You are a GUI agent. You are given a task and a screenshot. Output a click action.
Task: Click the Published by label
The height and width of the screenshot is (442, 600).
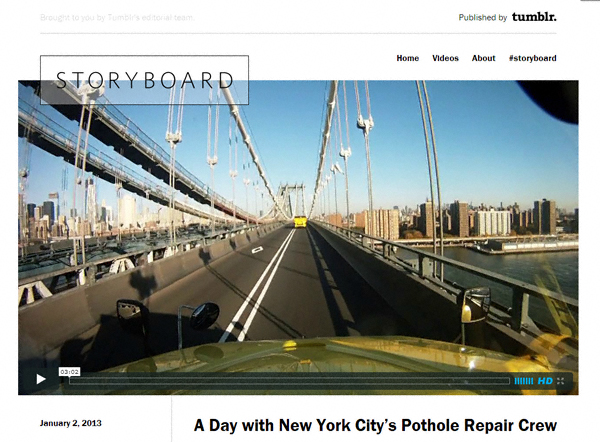point(483,17)
